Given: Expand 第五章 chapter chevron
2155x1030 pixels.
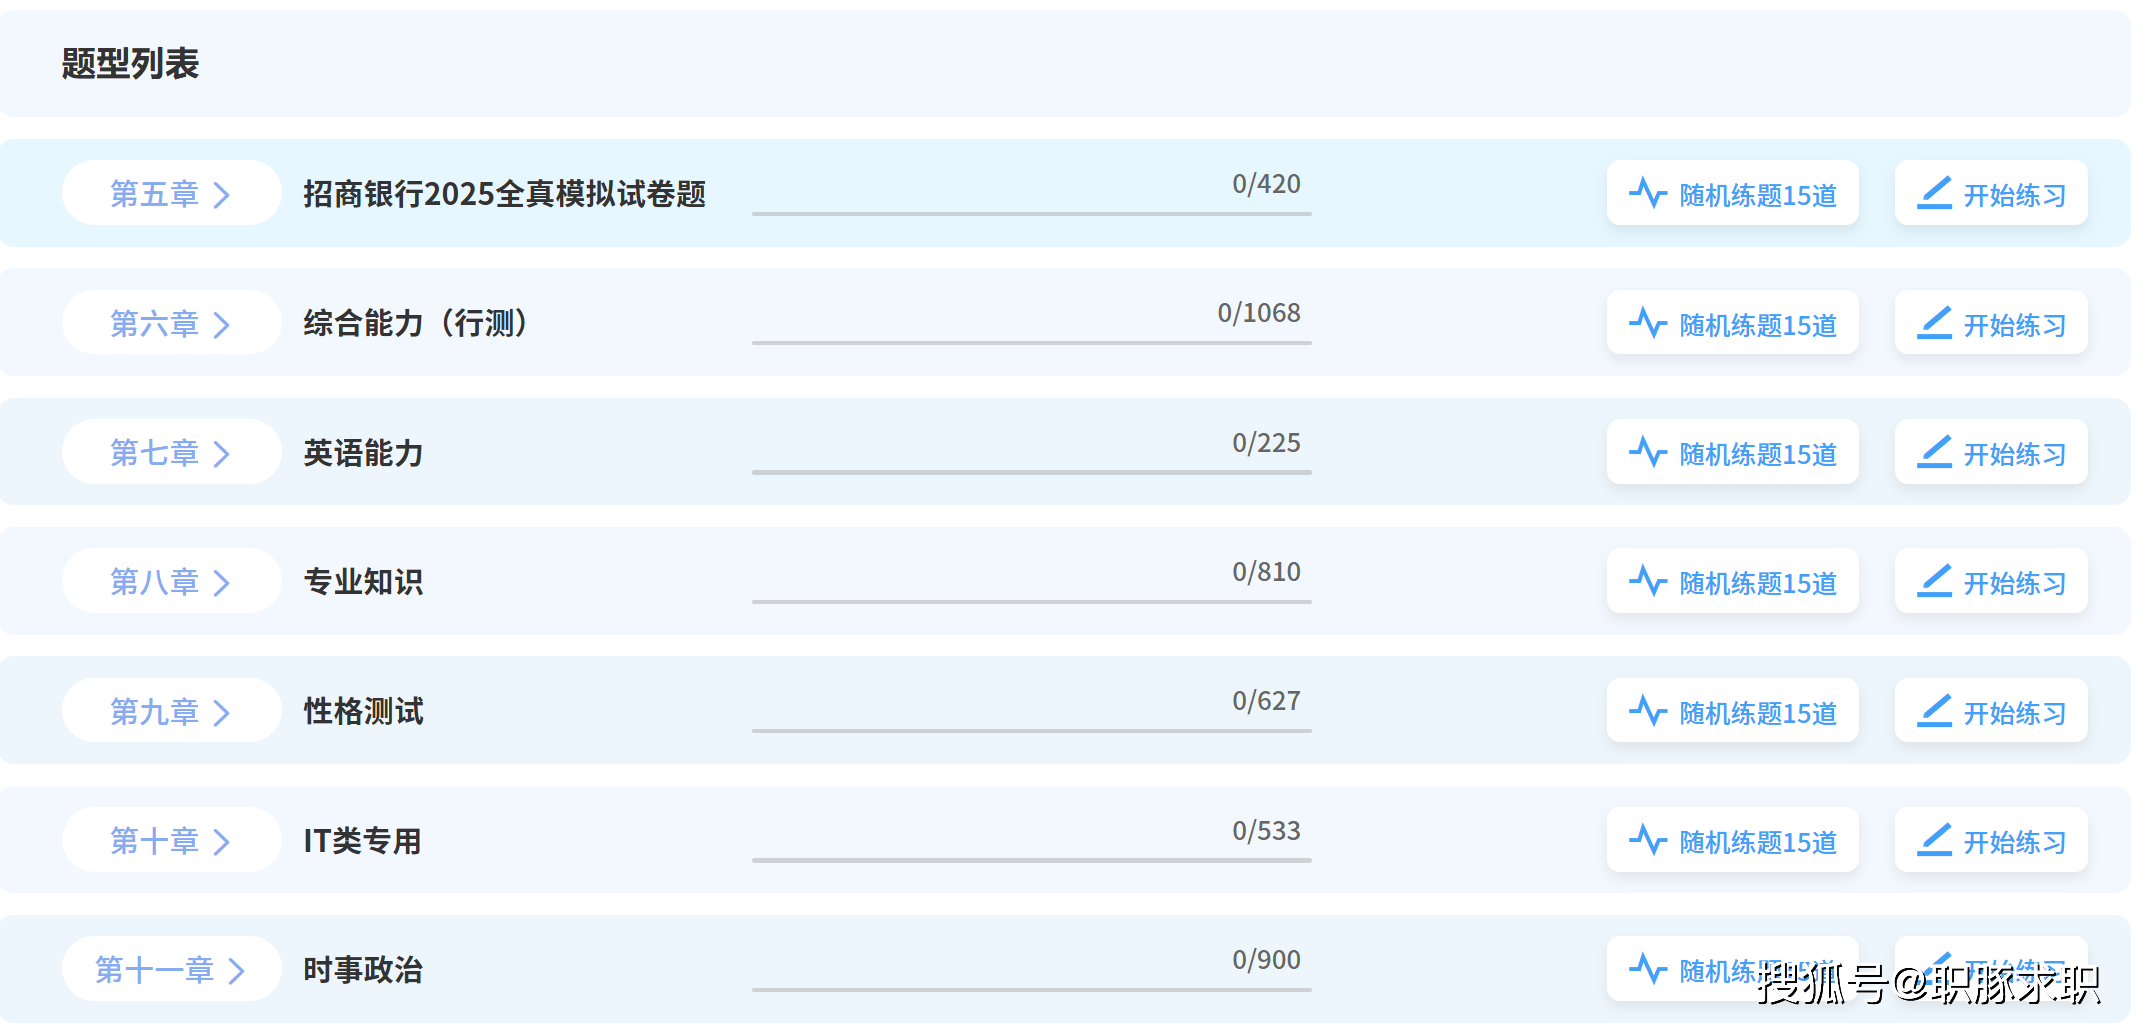Looking at the screenshot, I should (222, 194).
